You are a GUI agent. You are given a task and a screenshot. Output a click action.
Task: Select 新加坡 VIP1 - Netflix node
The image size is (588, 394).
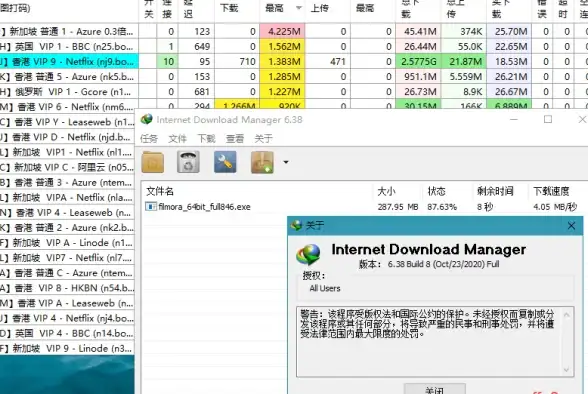[x=67, y=152]
